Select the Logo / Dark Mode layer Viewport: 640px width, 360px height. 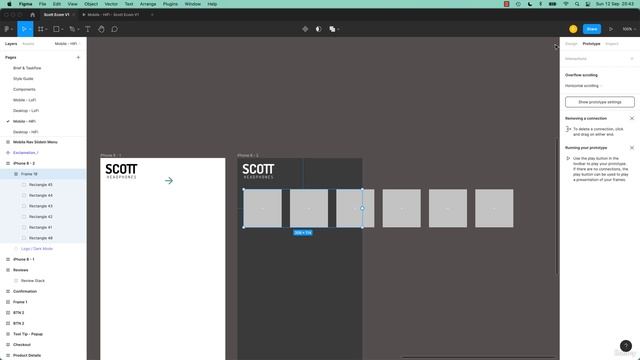coord(37,249)
